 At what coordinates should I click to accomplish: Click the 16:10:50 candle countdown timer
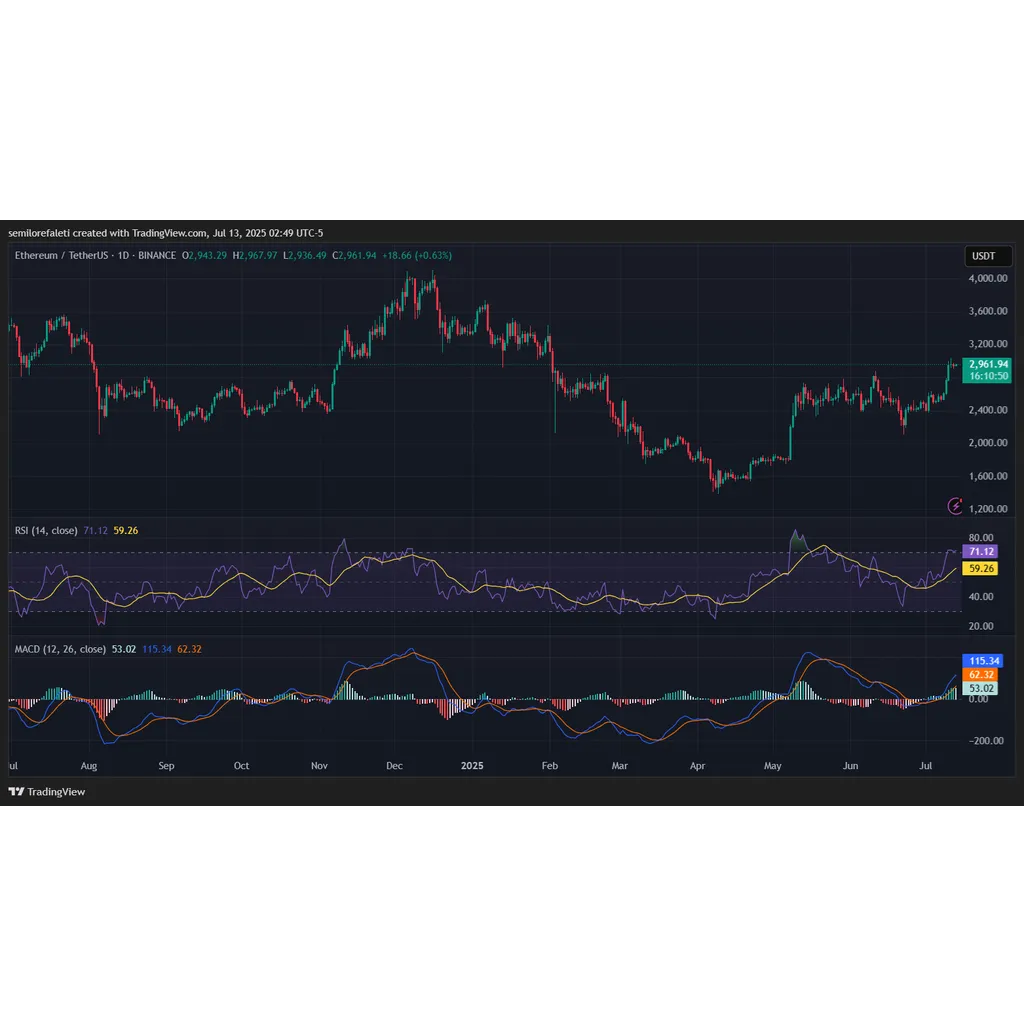pos(988,376)
